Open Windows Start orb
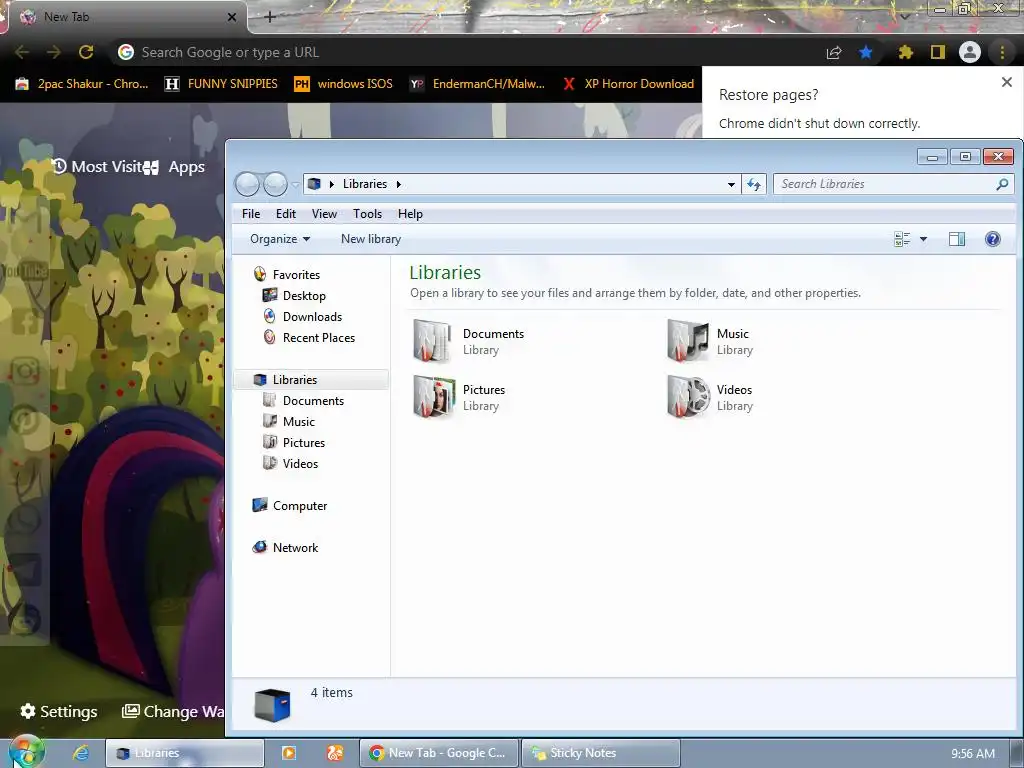 coord(26,752)
